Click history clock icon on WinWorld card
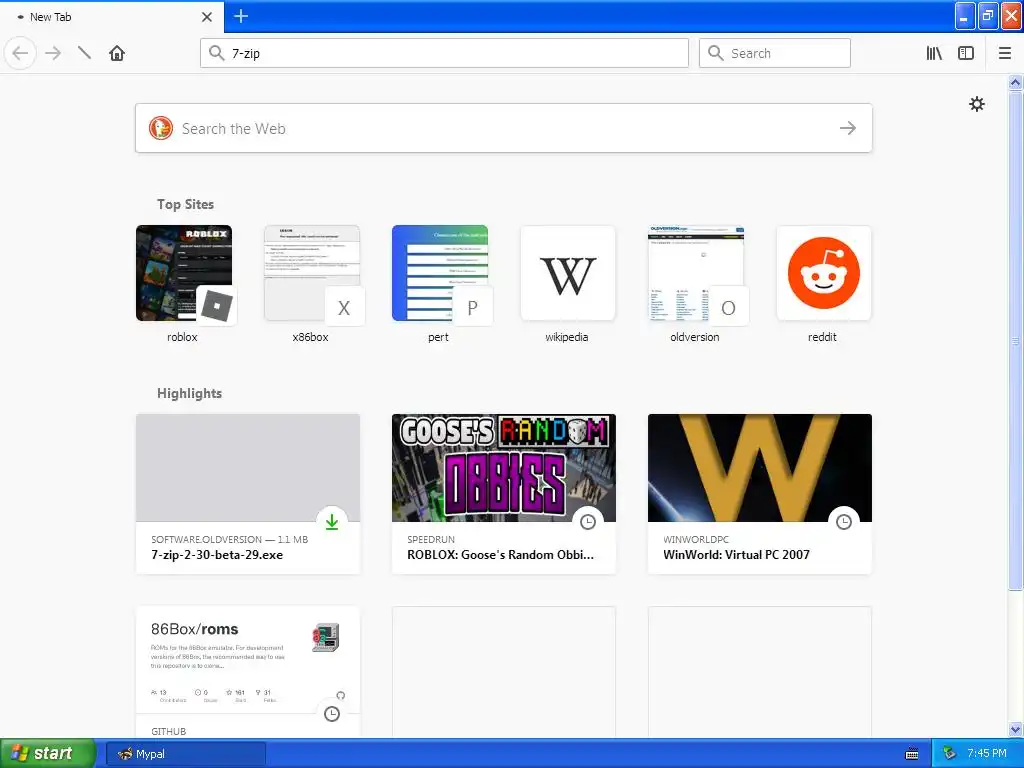 [844, 522]
